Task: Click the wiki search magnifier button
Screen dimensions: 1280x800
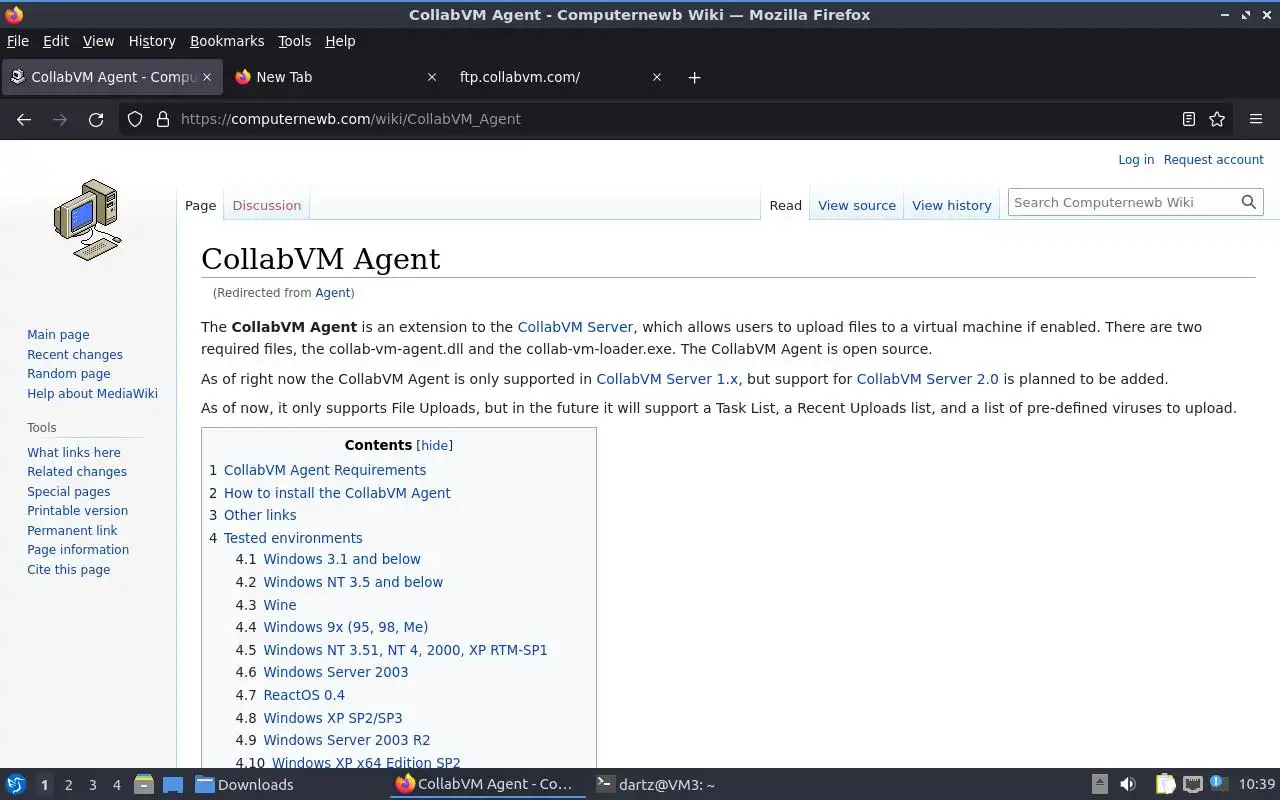Action: coord(1249,202)
